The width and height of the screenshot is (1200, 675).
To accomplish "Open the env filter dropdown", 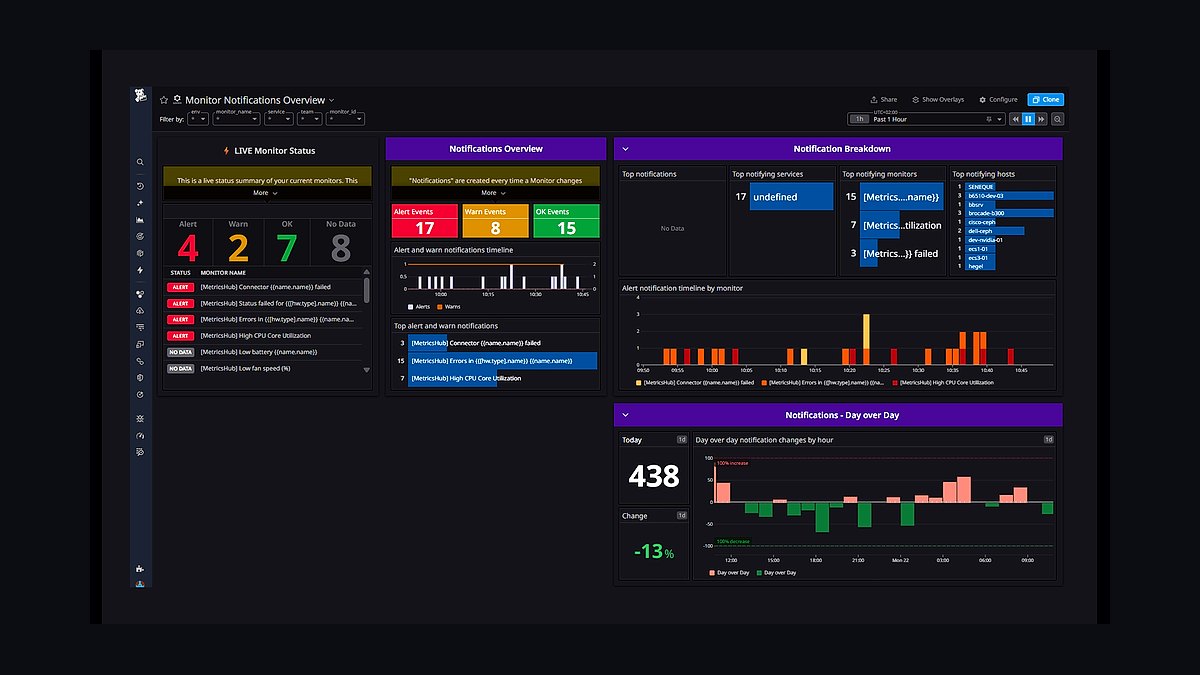I will (198, 118).
